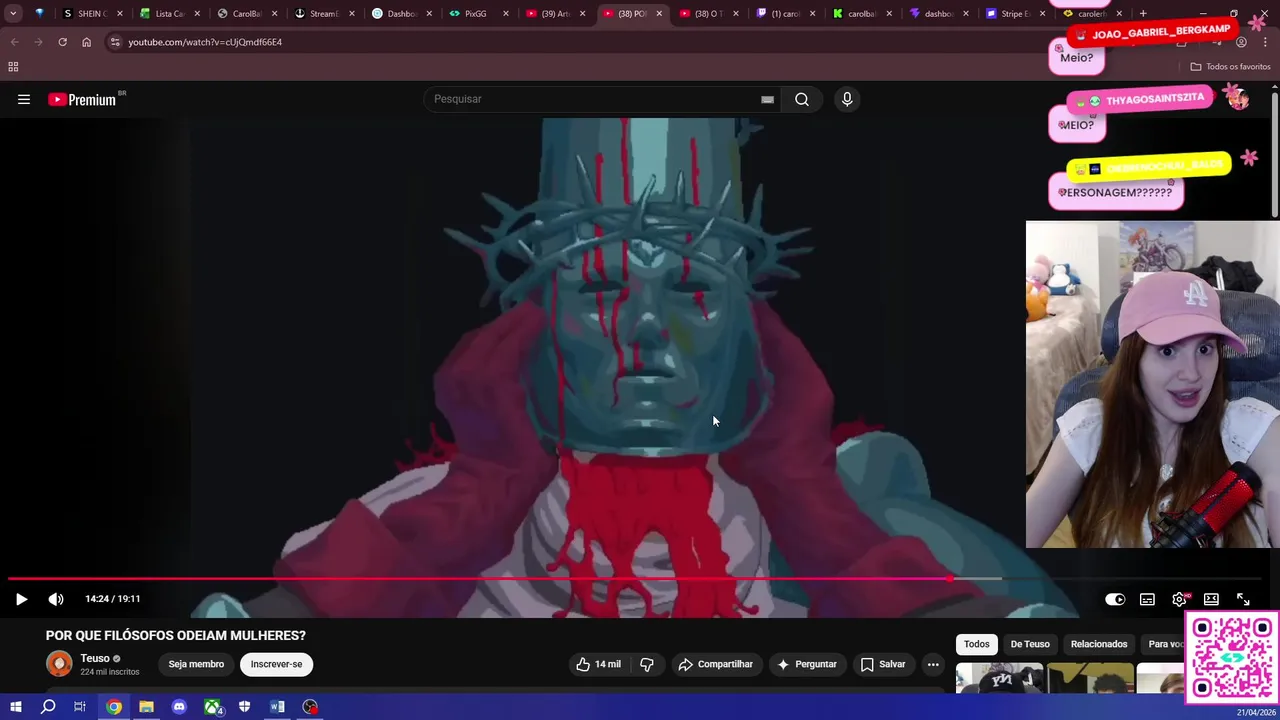Open Xbox app from taskbar
Viewport: 1280px width, 720px height.
212,707
